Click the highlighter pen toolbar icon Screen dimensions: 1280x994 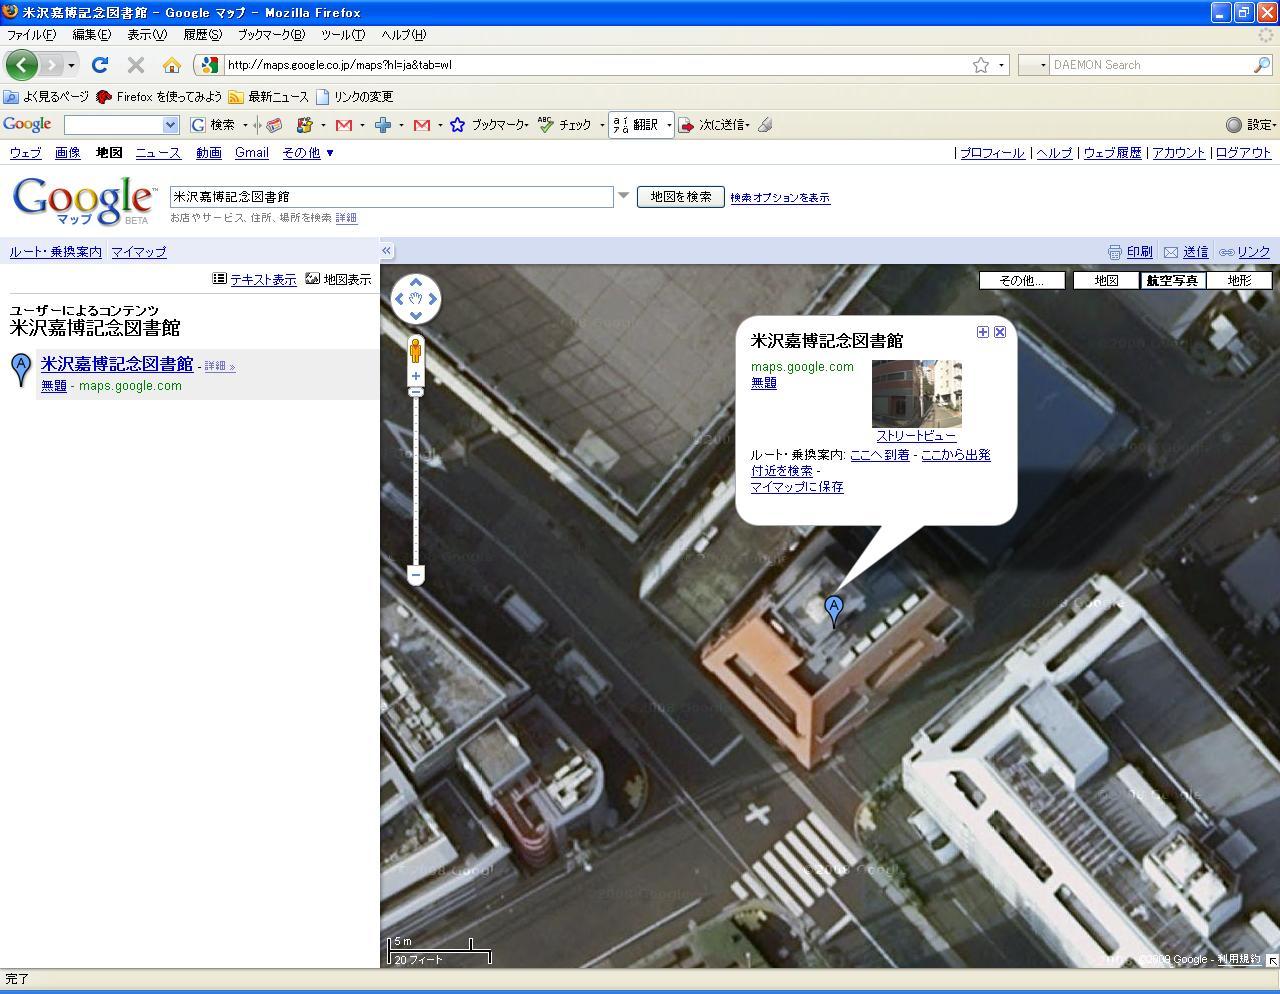pos(765,125)
